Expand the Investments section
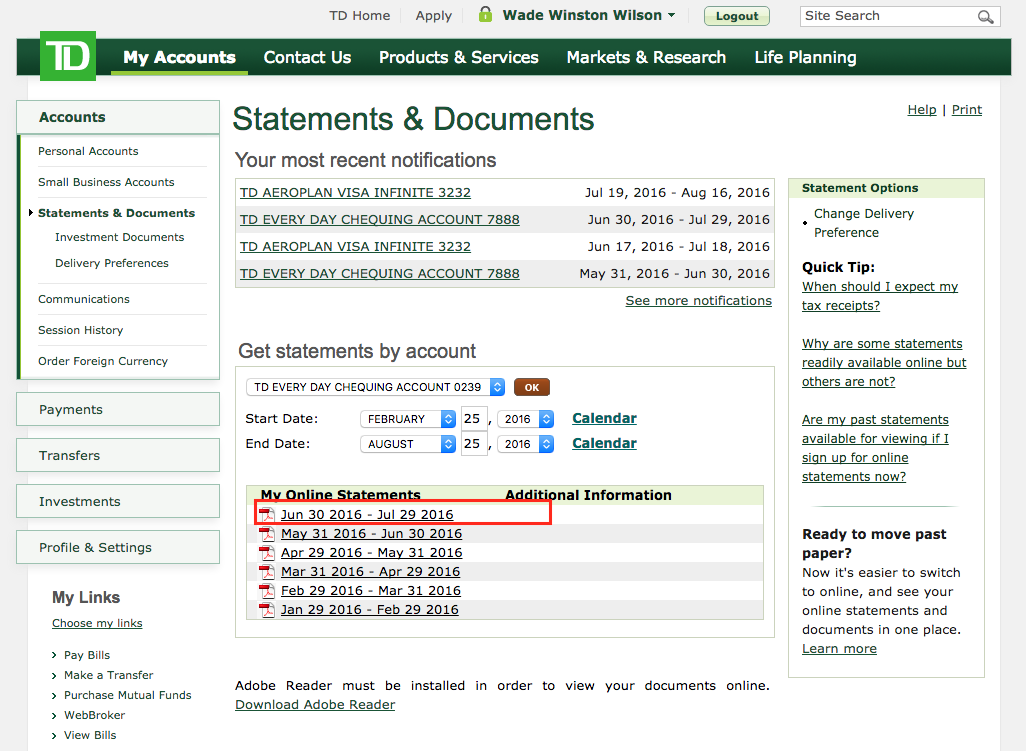The height and width of the screenshot is (751, 1026). click(118, 501)
